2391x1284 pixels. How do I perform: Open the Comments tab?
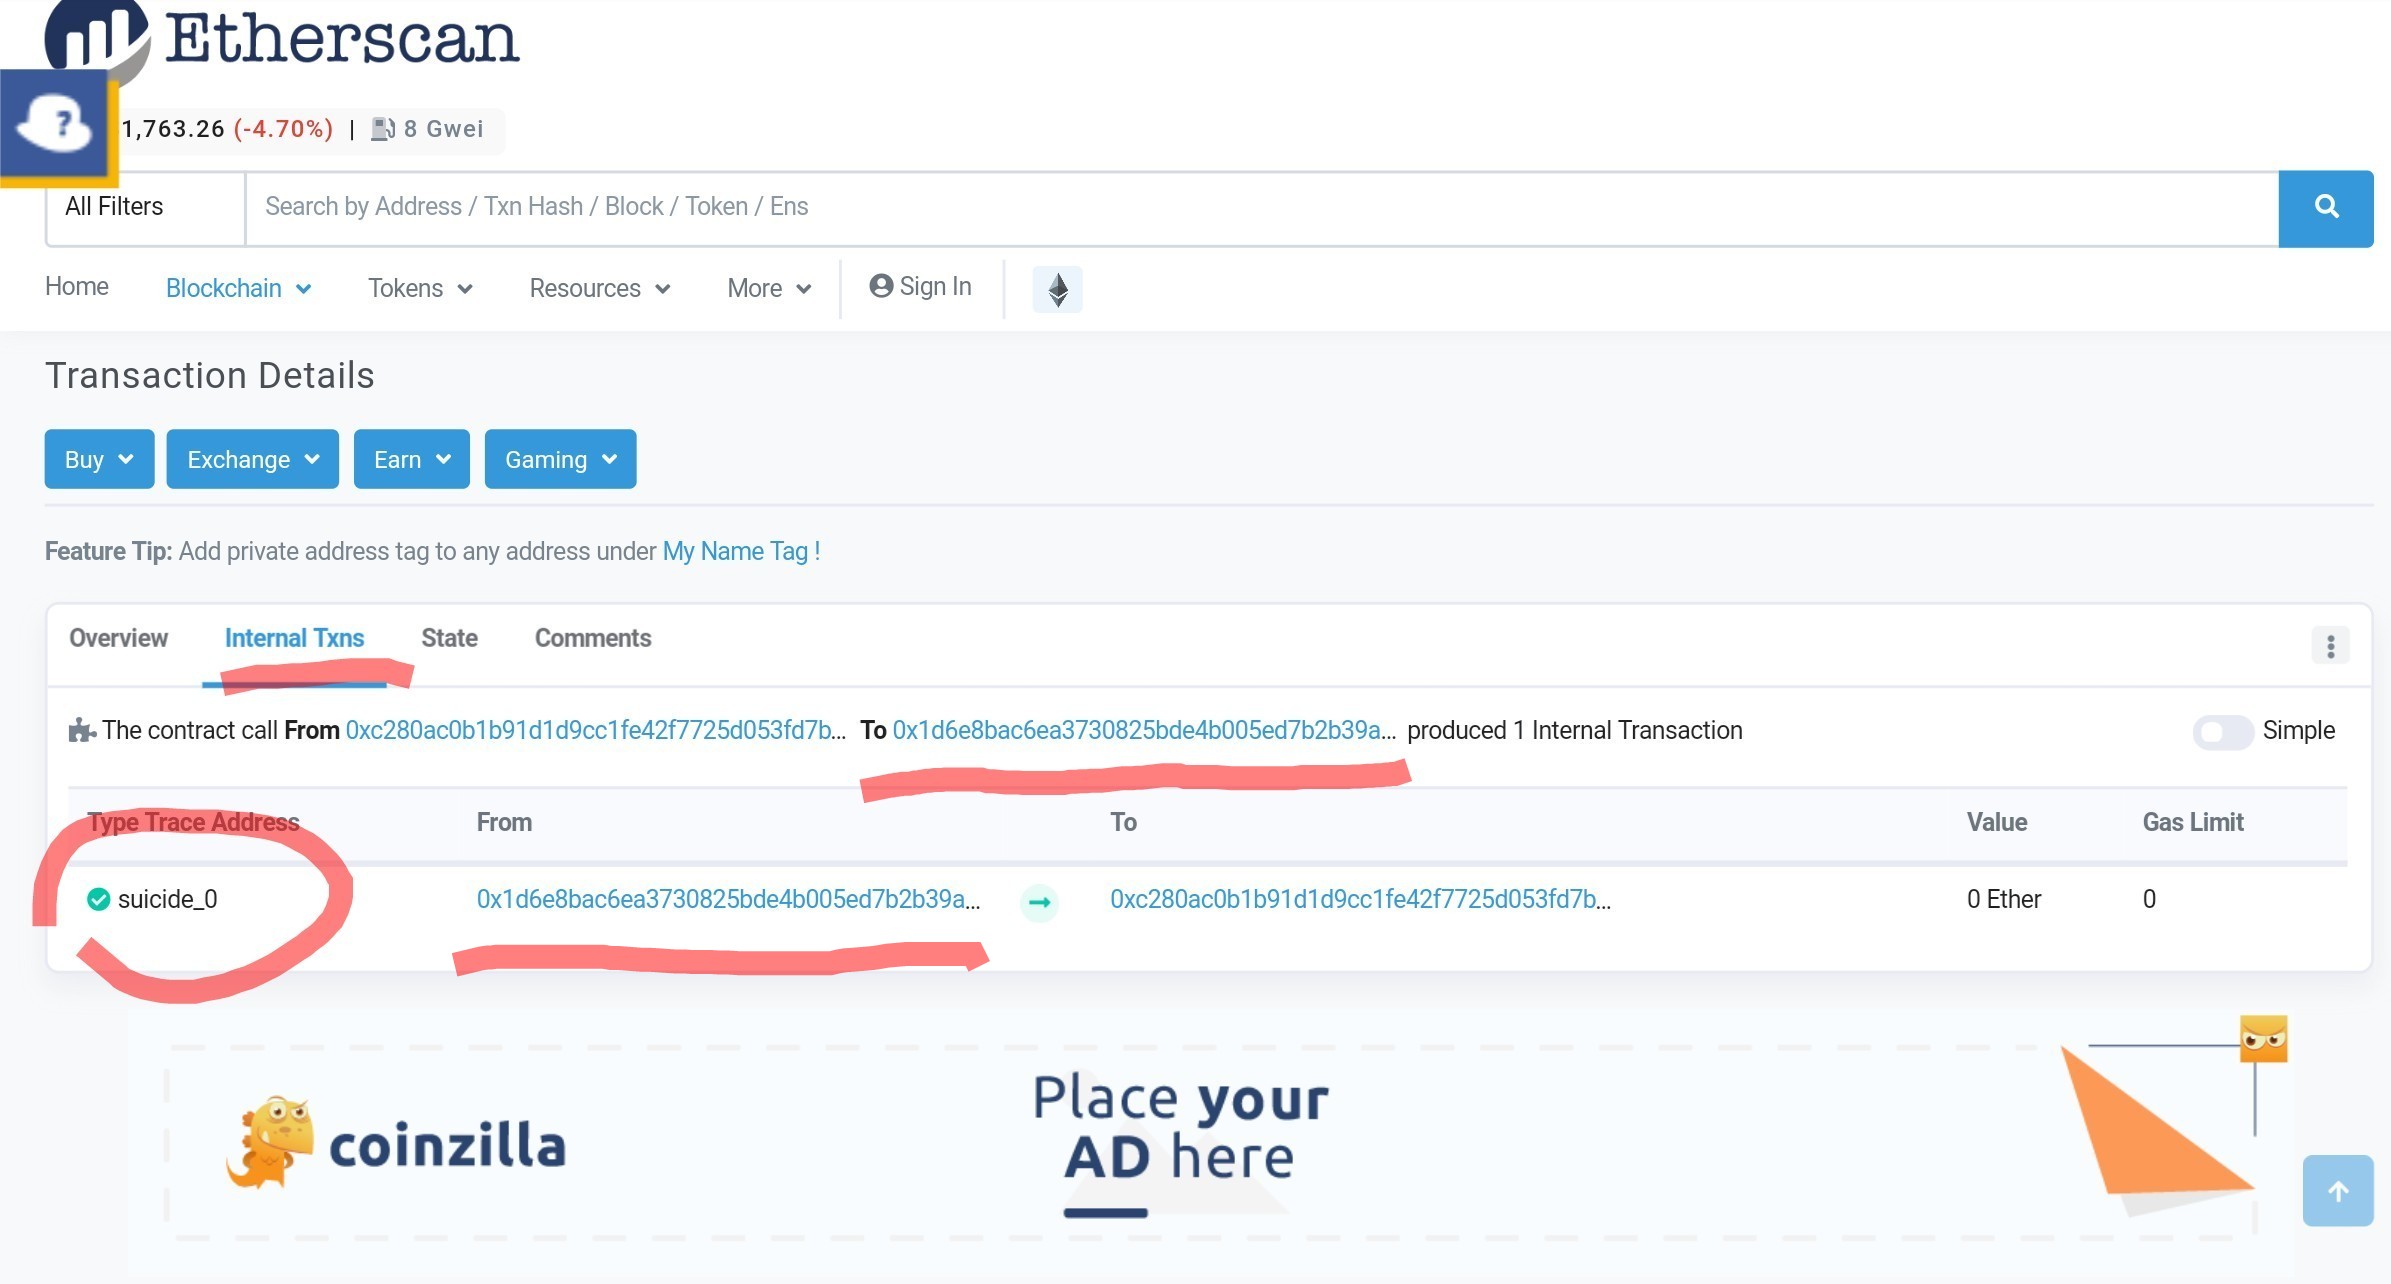point(593,638)
